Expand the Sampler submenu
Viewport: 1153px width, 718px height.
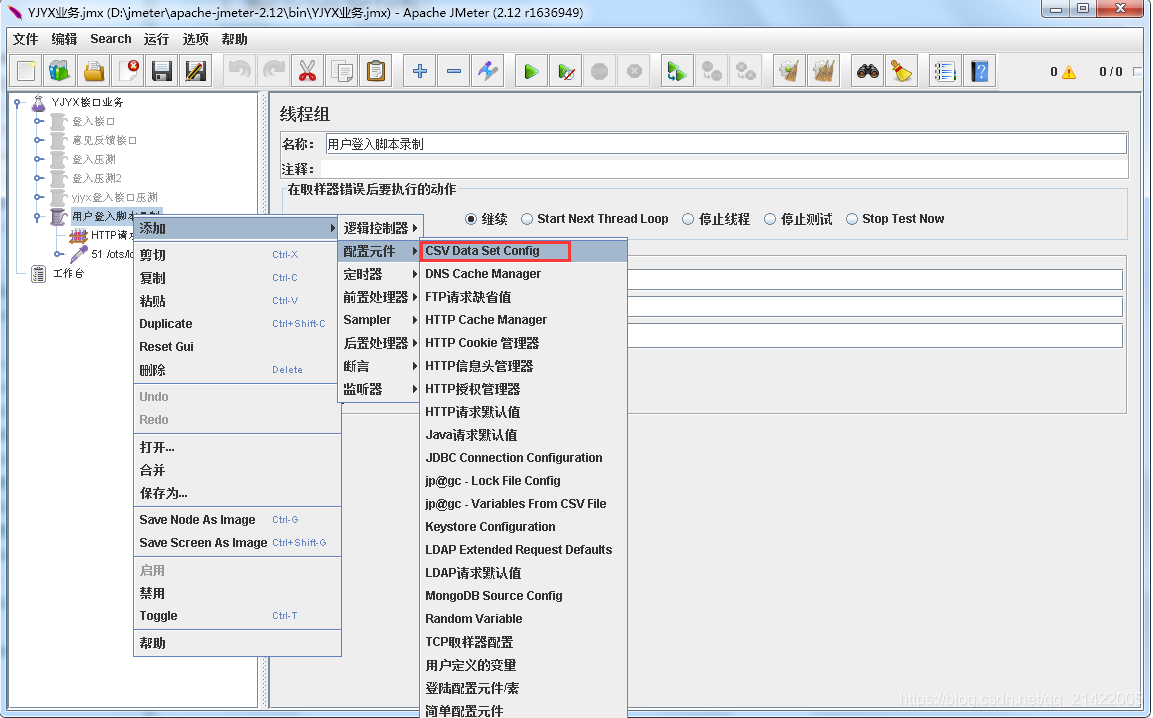point(379,320)
